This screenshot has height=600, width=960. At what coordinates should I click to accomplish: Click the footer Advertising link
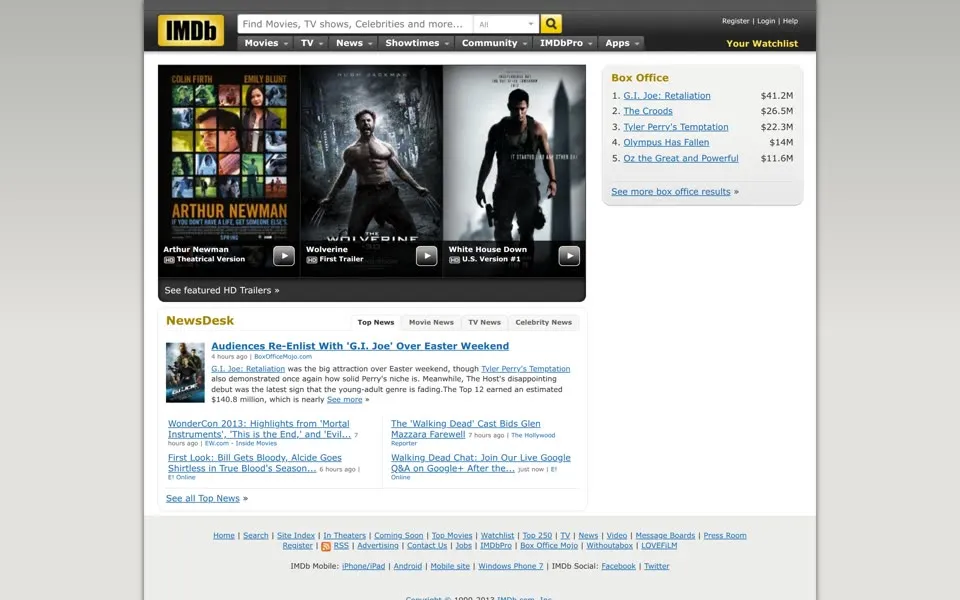pos(378,546)
